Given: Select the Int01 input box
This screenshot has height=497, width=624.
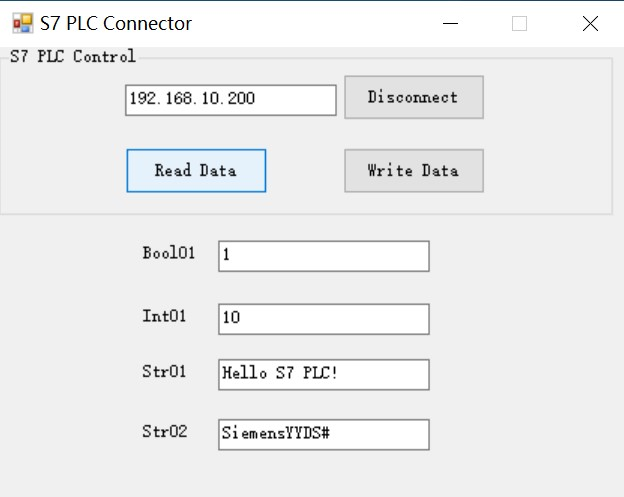Looking at the screenshot, I should click(323, 319).
